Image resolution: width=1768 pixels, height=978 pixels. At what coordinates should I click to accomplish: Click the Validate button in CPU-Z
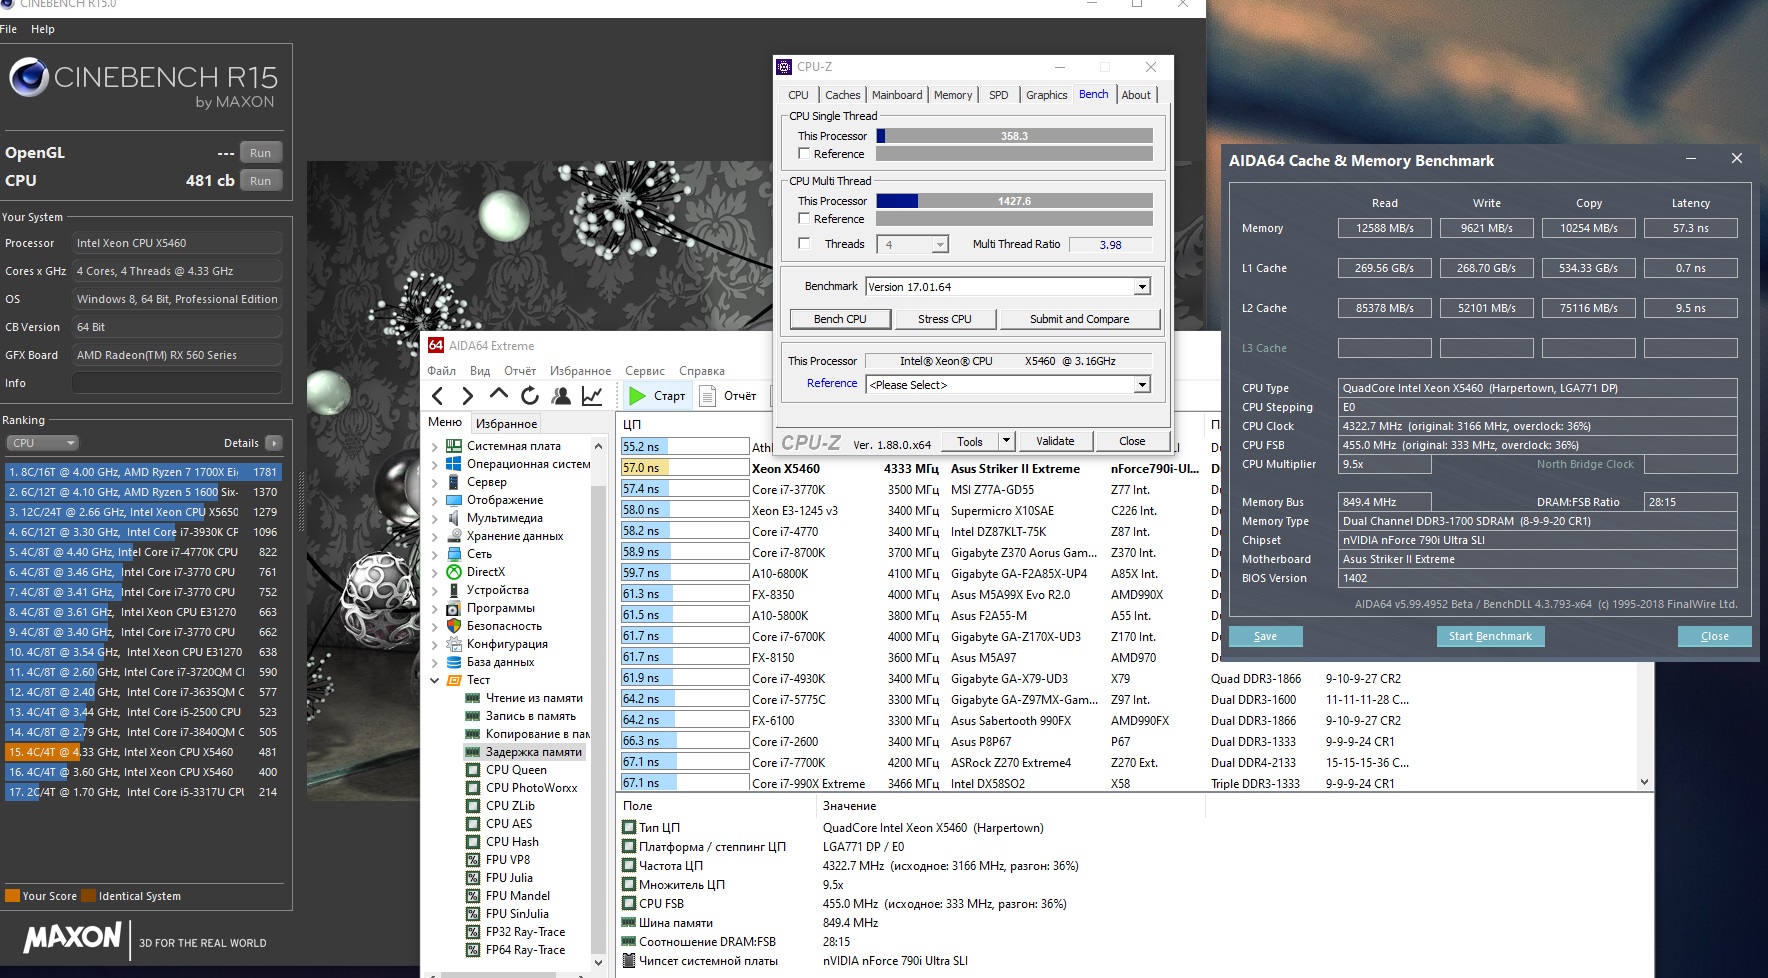[1055, 441]
